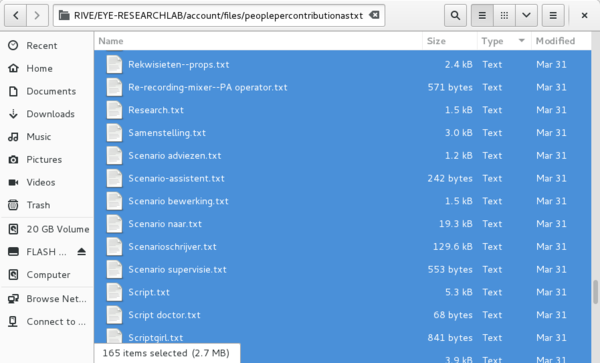Screen dimensions: 600x363
Task: Select Scenario supervisie.txt
Action: (x=342, y=269)
